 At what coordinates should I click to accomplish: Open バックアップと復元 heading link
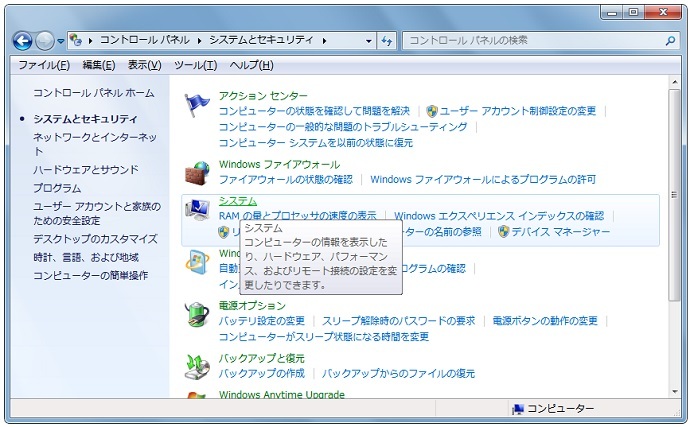click(x=261, y=358)
